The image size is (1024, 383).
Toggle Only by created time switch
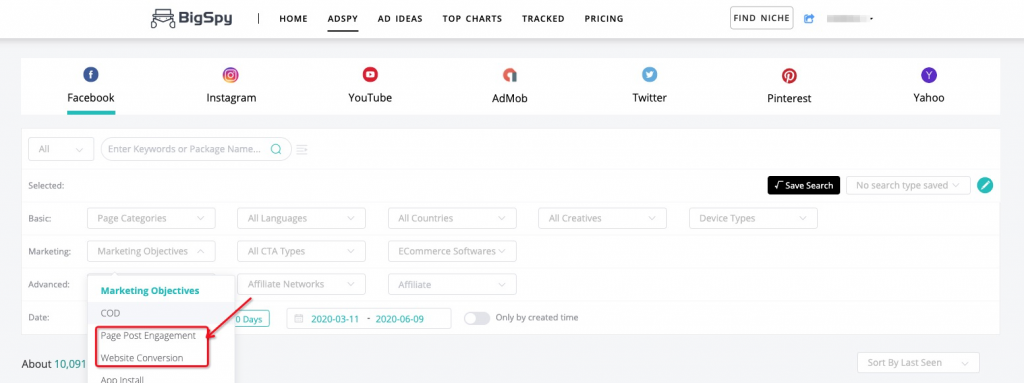pos(477,318)
